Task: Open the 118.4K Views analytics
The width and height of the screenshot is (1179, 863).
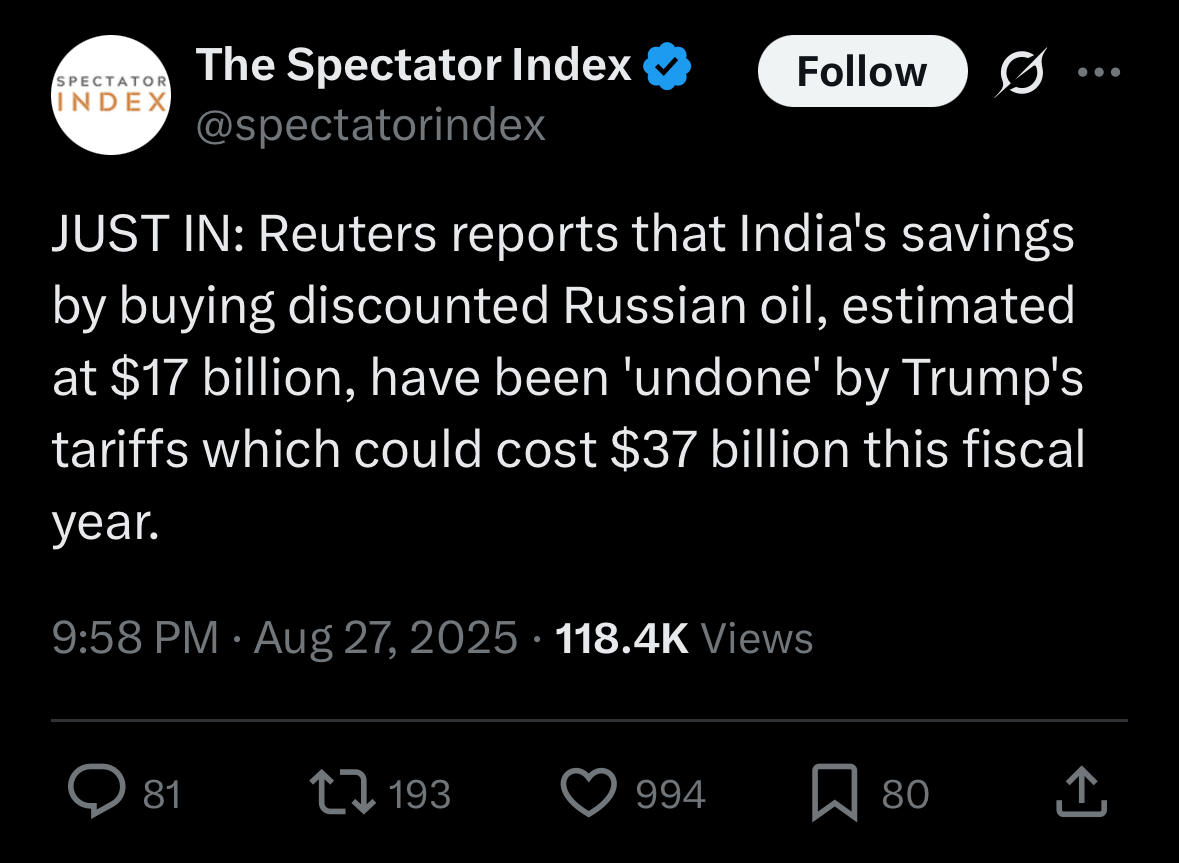Action: click(x=683, y=638)
